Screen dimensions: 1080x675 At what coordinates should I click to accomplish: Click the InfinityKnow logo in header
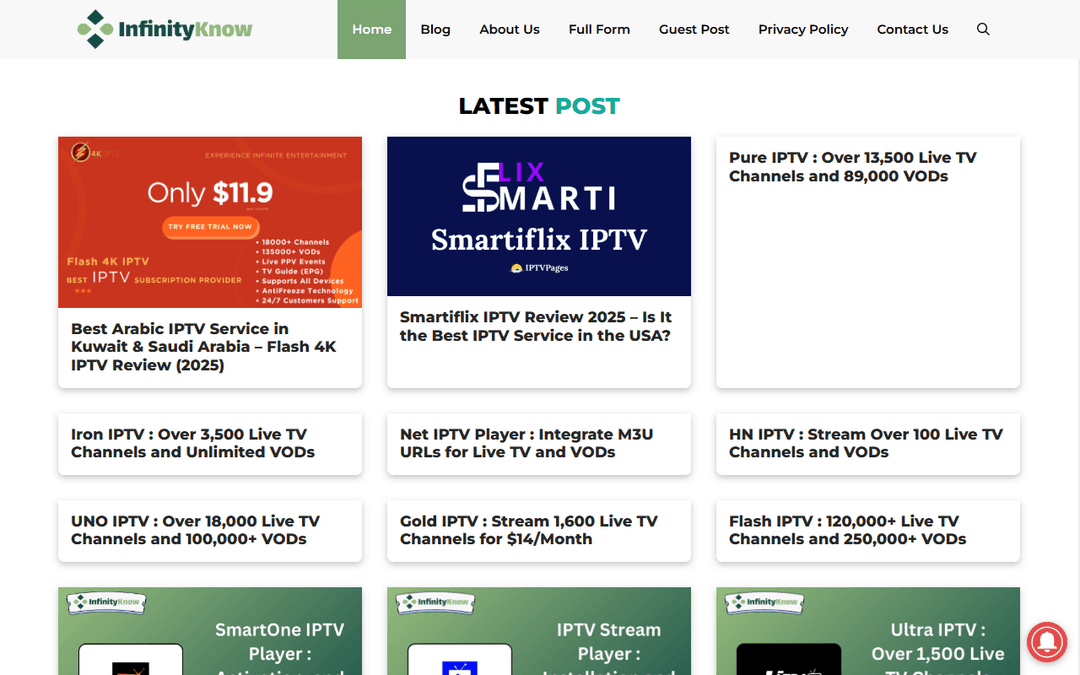(x=165, y=29)
